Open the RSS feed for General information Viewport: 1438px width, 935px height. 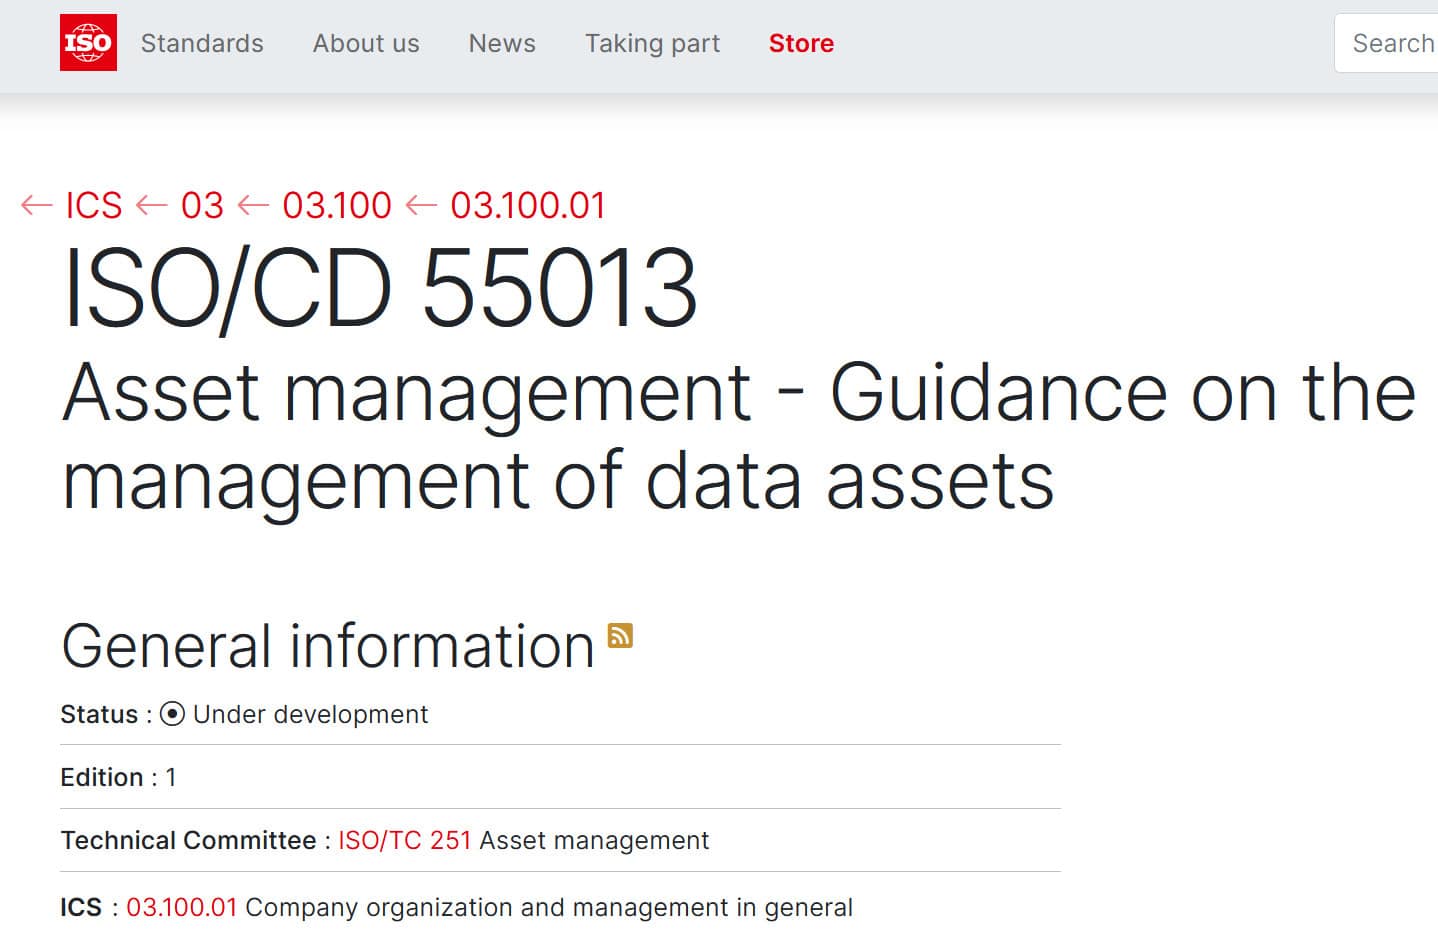[x=620, y=635]
